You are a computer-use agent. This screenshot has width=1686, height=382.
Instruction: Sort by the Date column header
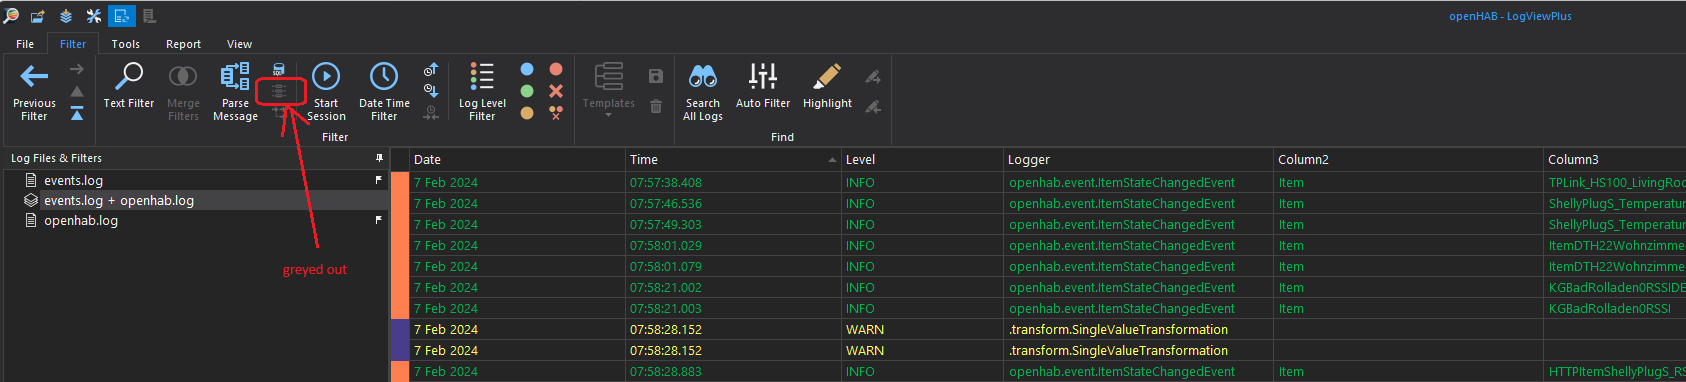[x=517, y=159]
